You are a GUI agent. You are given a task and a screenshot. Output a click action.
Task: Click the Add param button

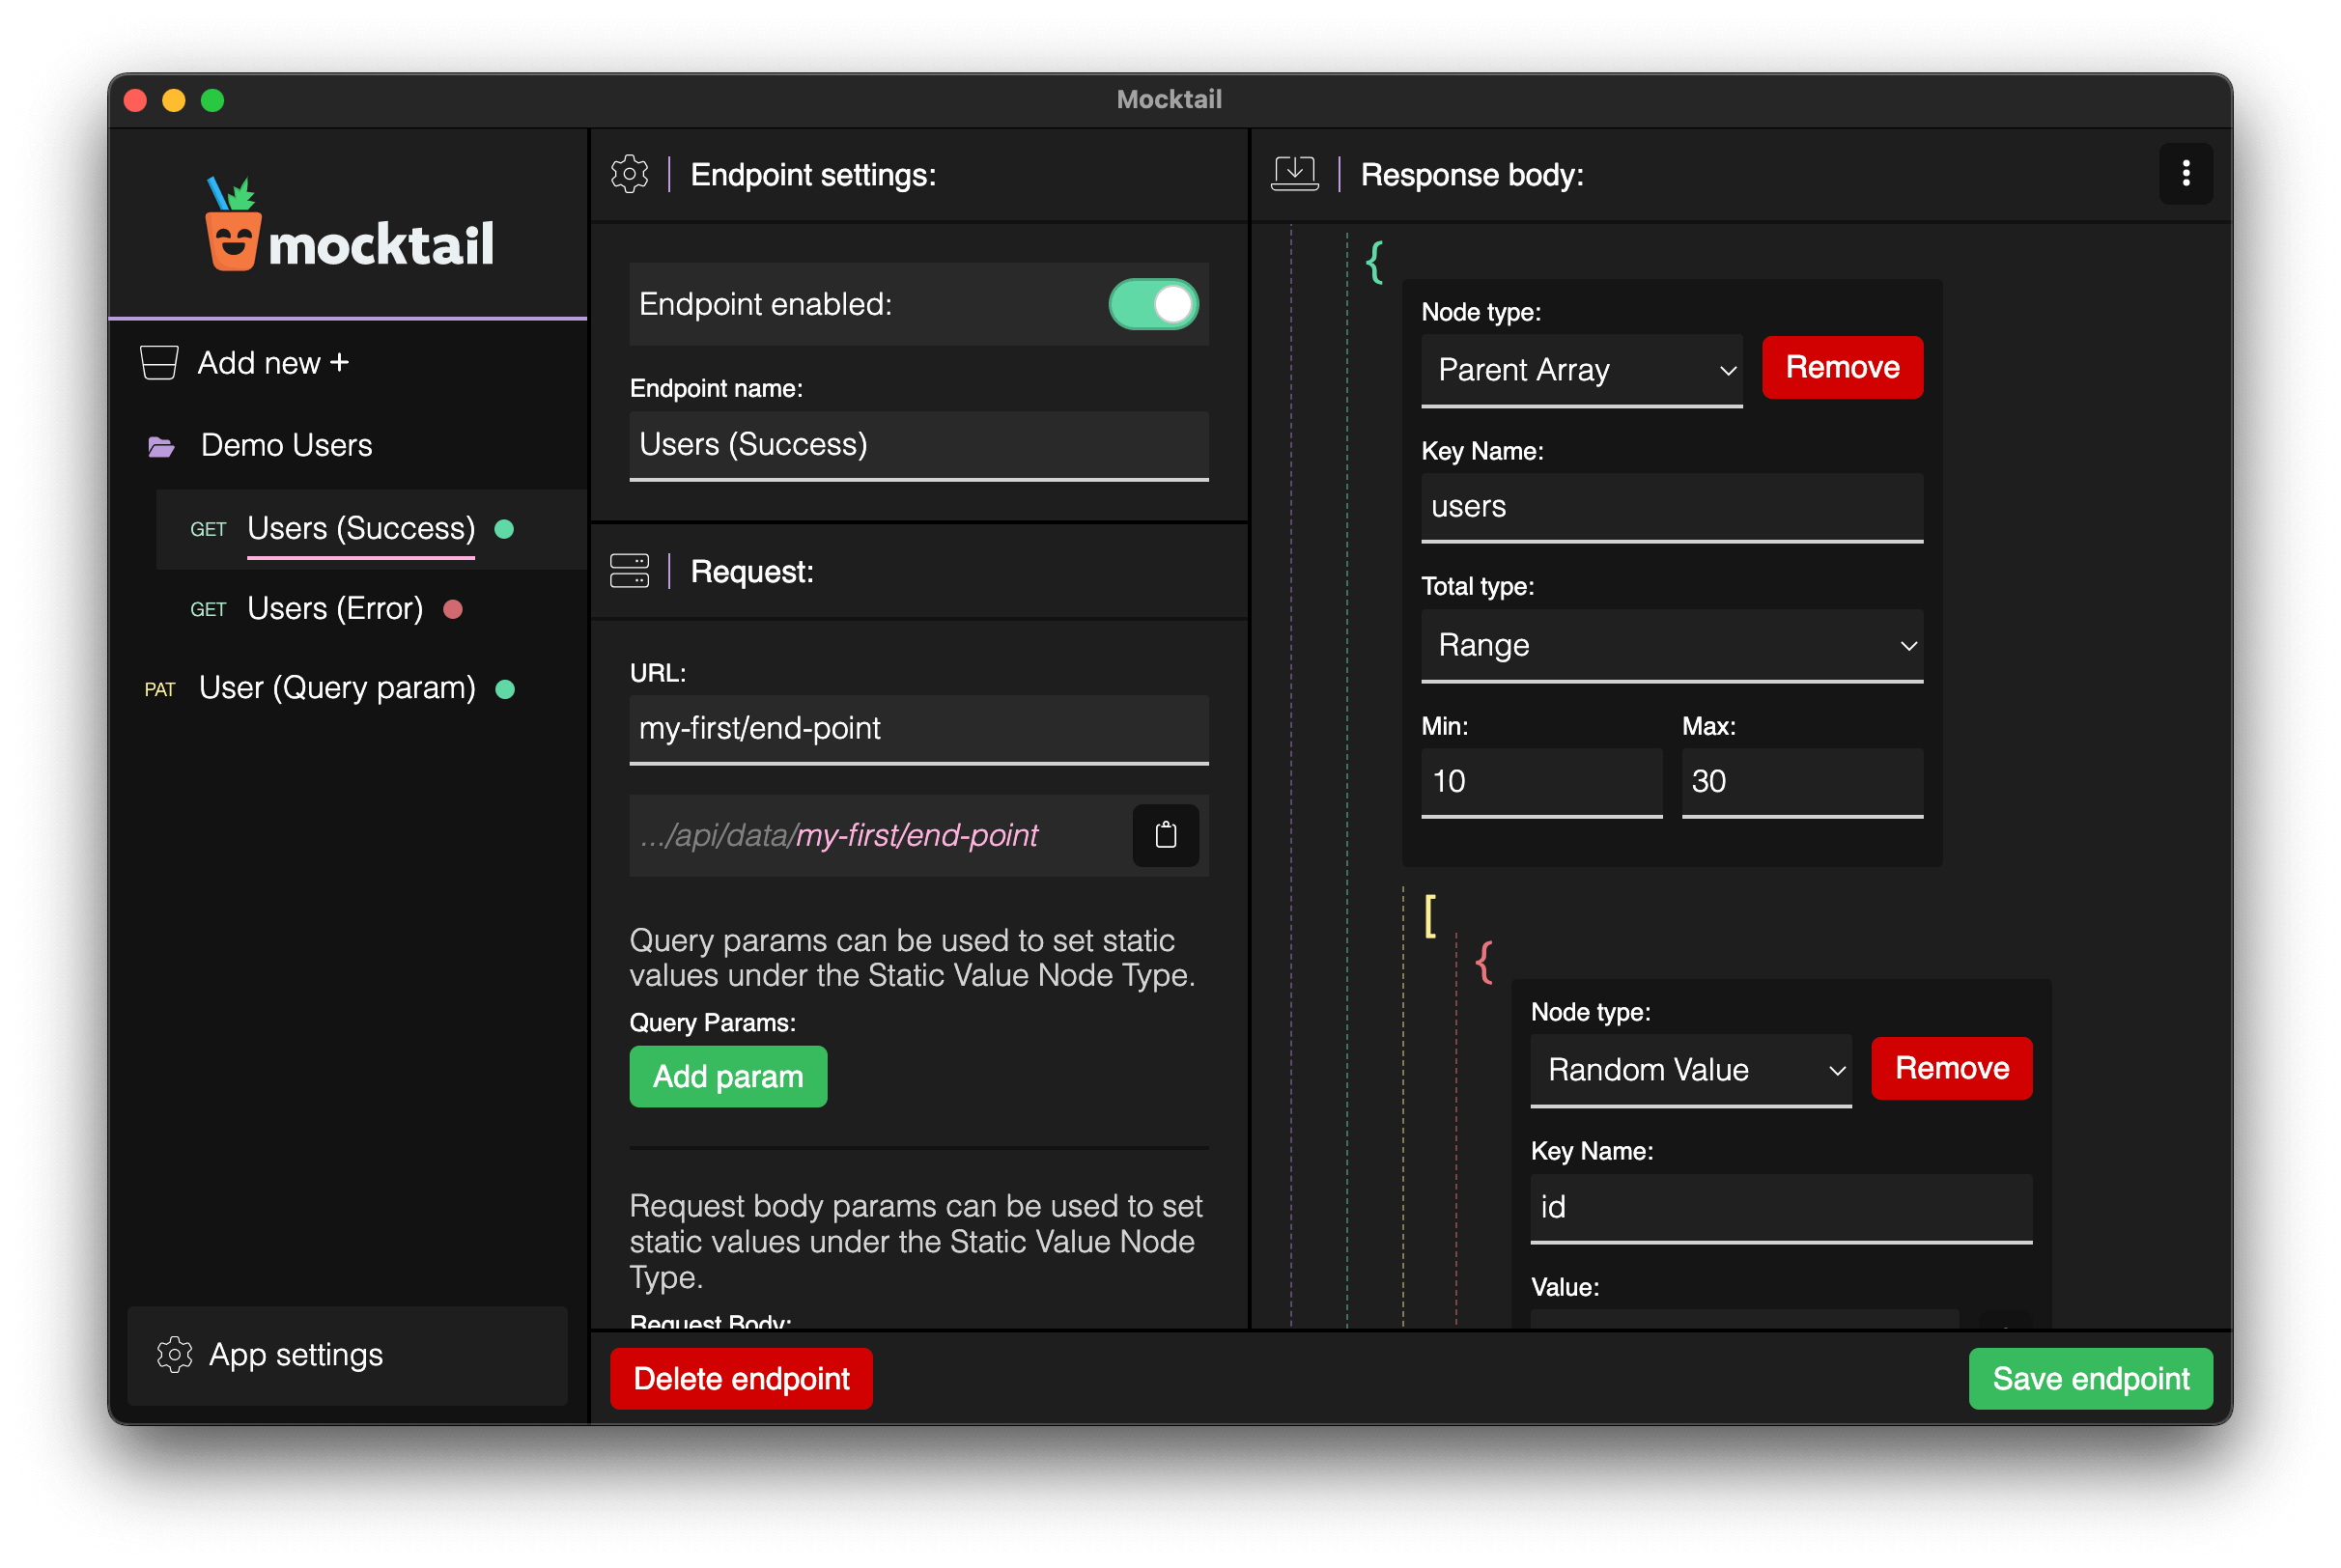728,1076
